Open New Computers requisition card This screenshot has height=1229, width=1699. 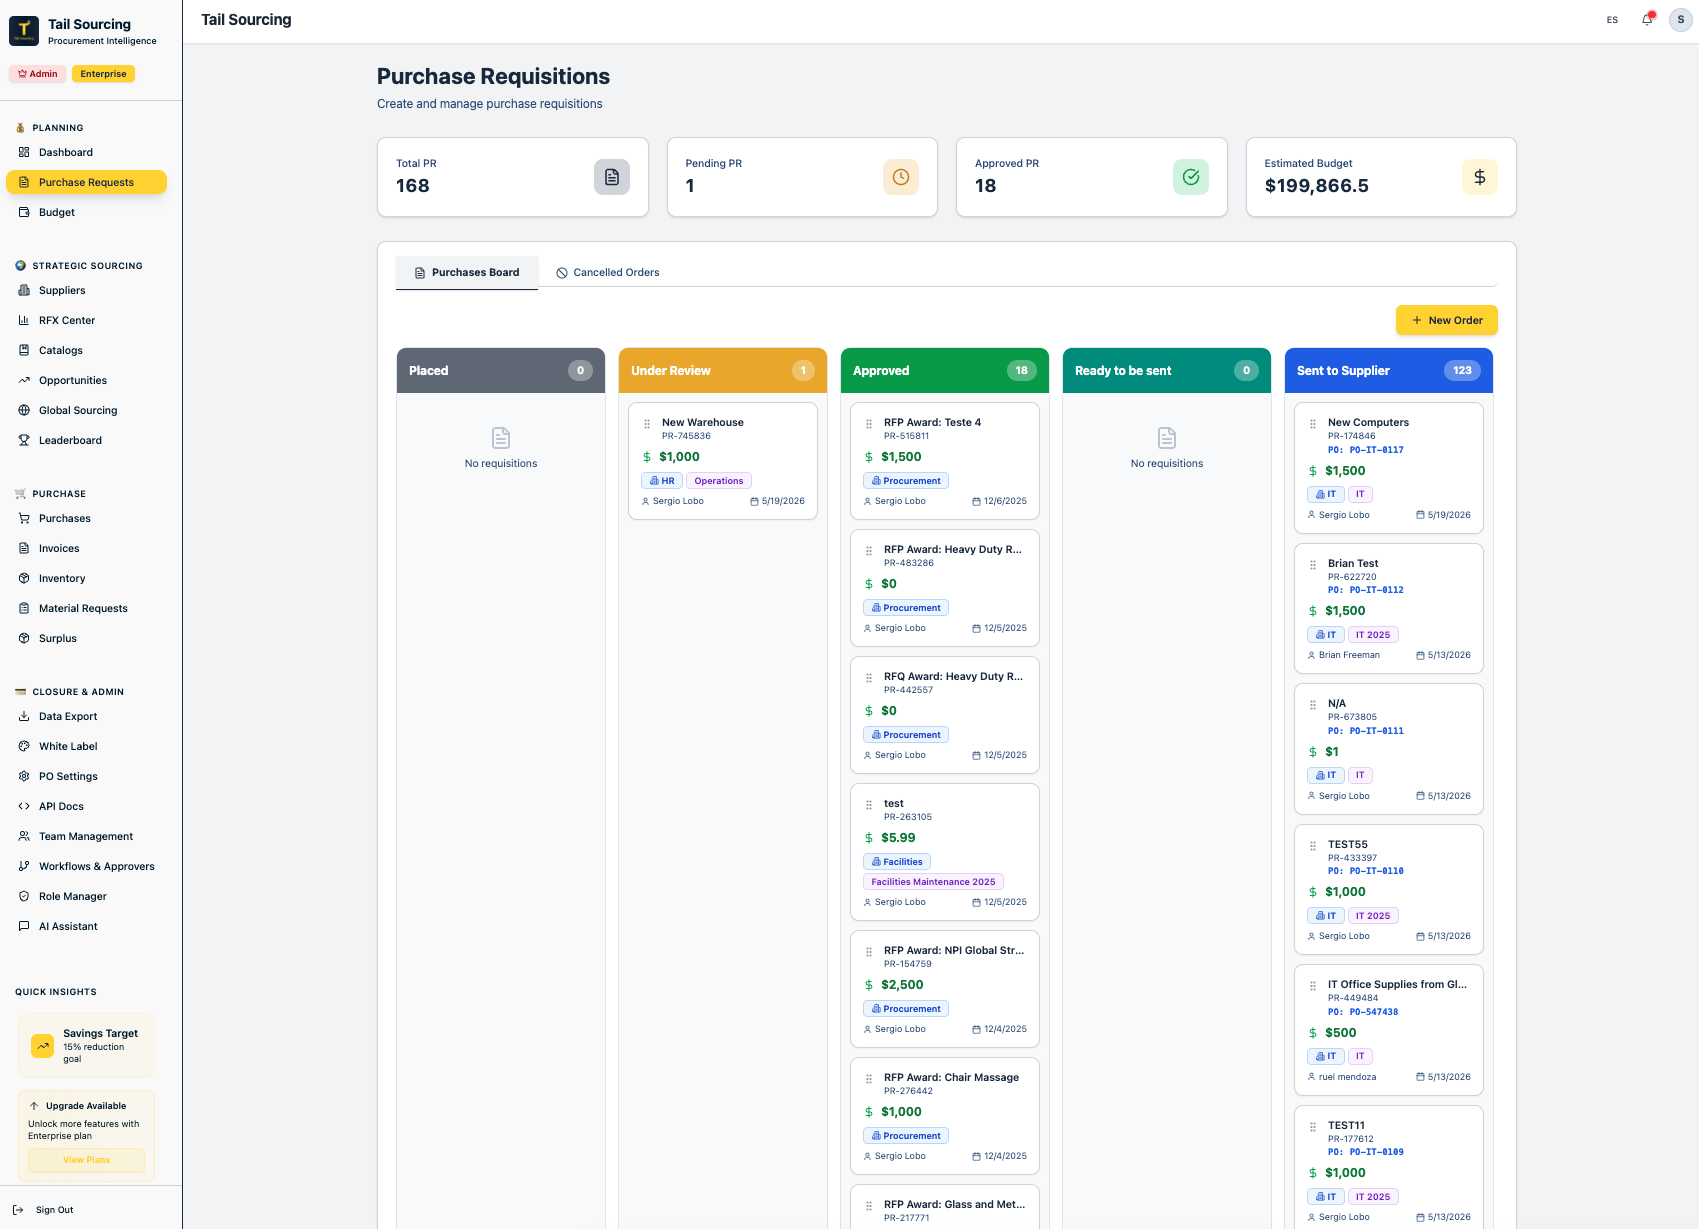[x=1389, y=468]
